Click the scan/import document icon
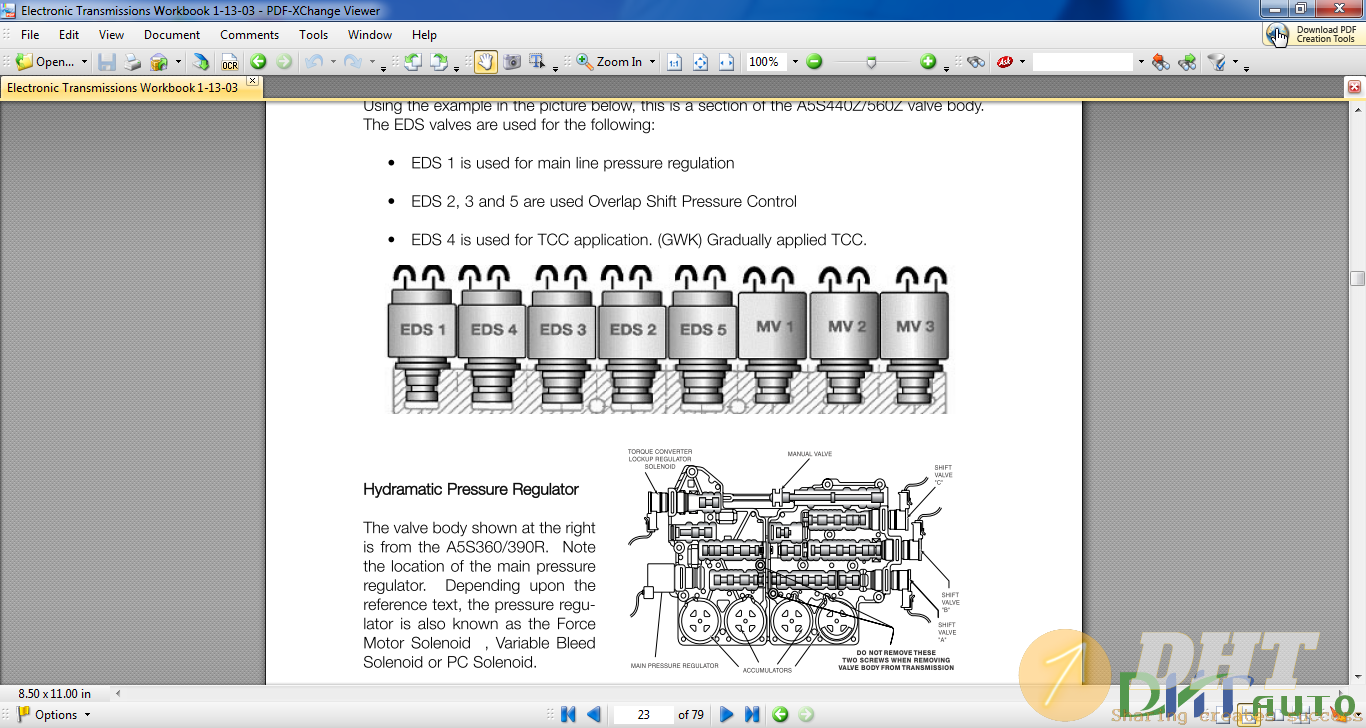The width and height of the screenshot is (1366, 728). coord(201,62)
